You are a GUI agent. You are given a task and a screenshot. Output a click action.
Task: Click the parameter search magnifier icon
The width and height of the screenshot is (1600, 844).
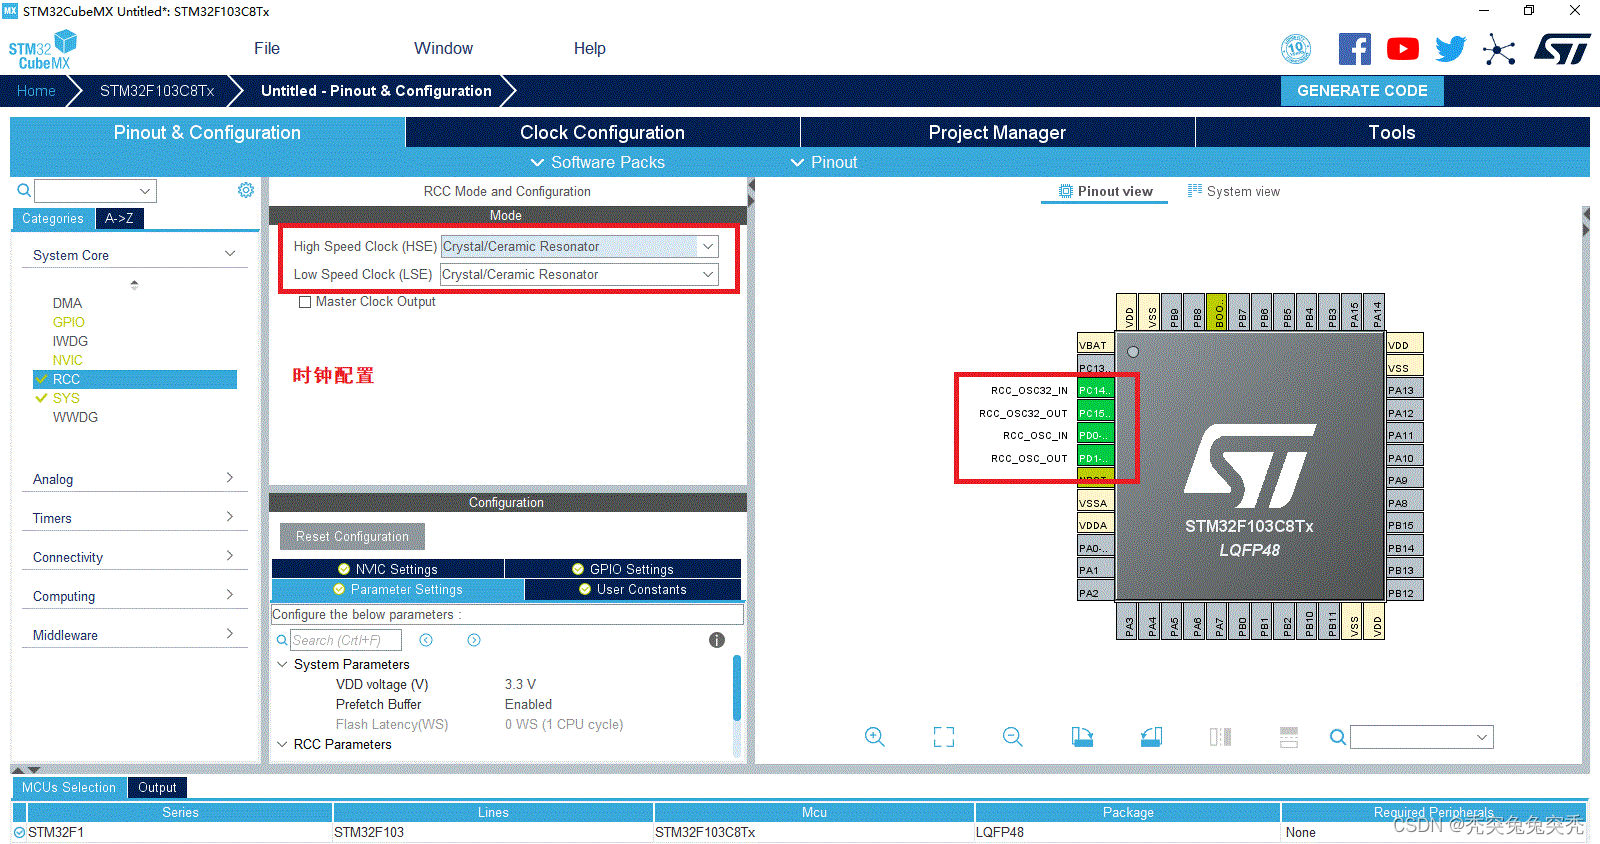click(x=282, y=640)
